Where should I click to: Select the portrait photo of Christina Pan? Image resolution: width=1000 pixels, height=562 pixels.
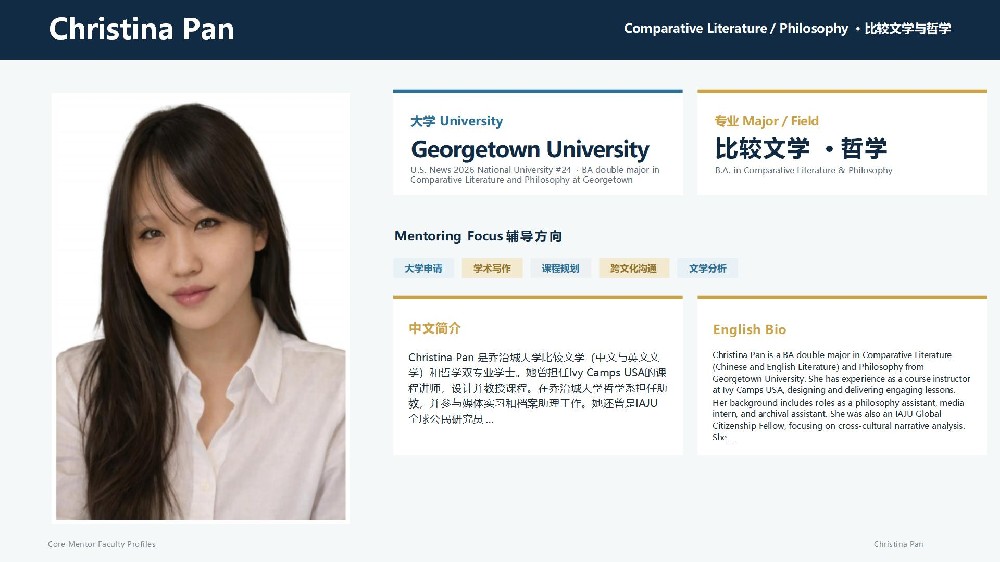click(x=201, y=307)
